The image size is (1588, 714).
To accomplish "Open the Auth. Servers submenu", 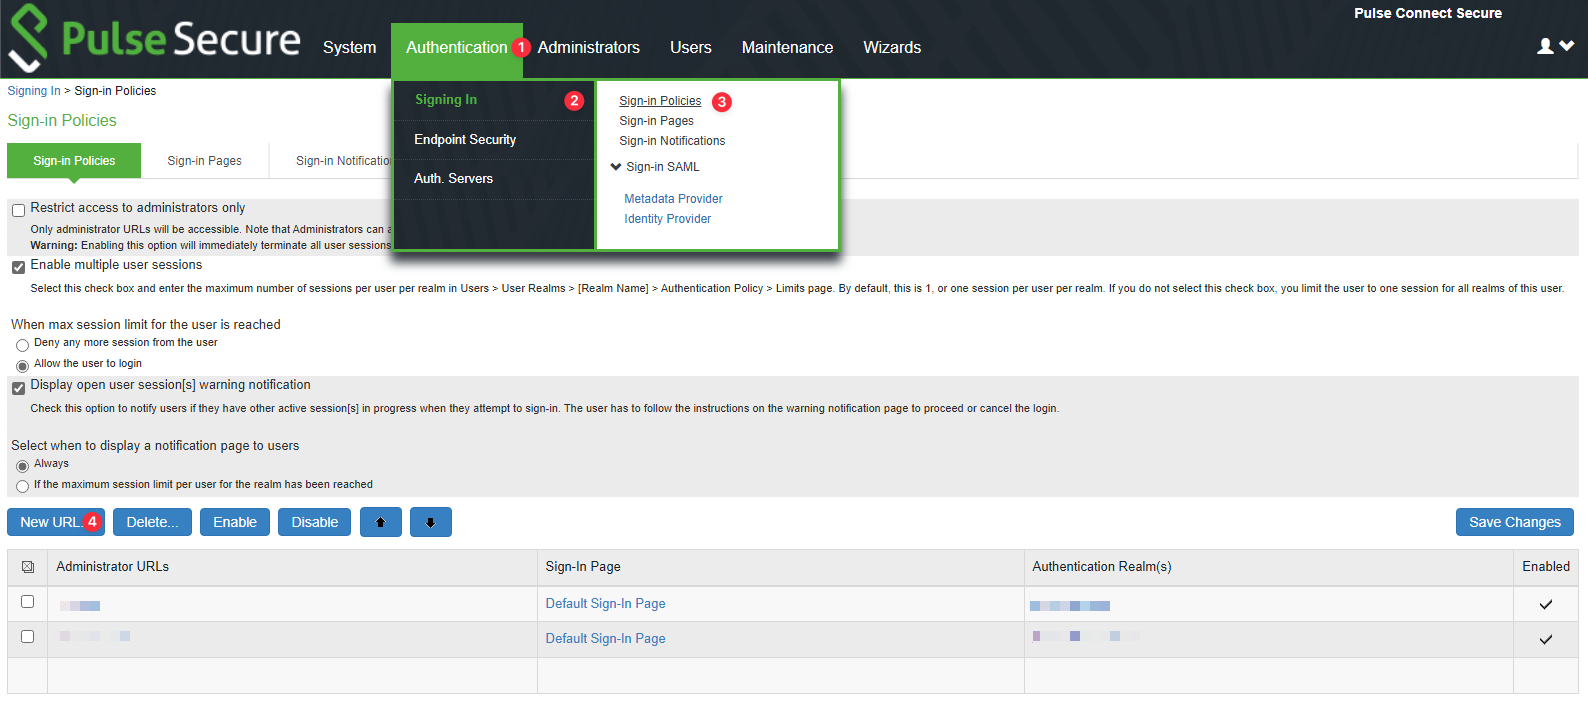I will coord(453,179).
